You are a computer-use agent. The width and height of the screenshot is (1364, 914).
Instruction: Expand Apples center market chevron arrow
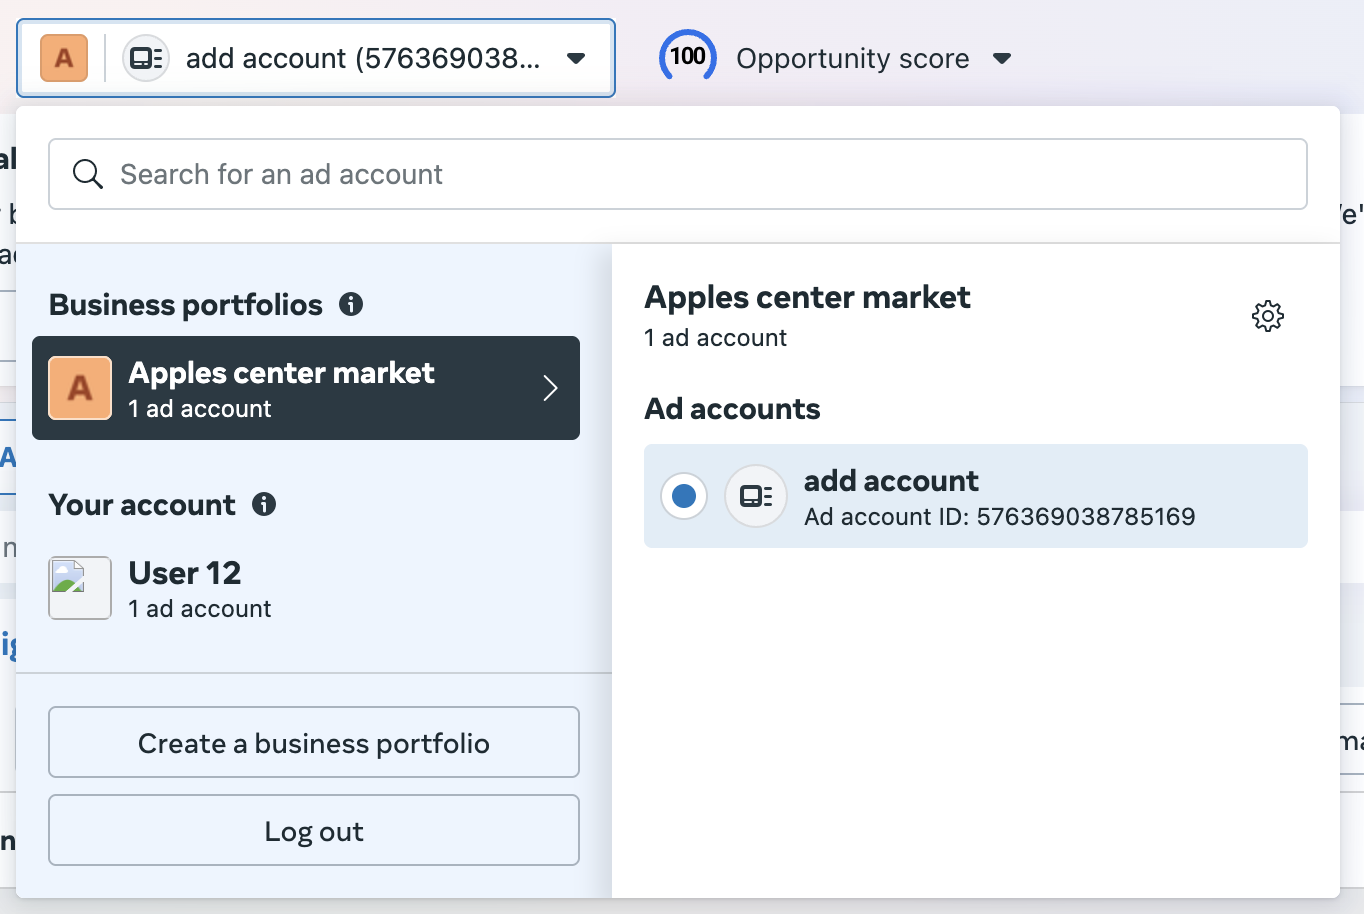coord(550,388)
